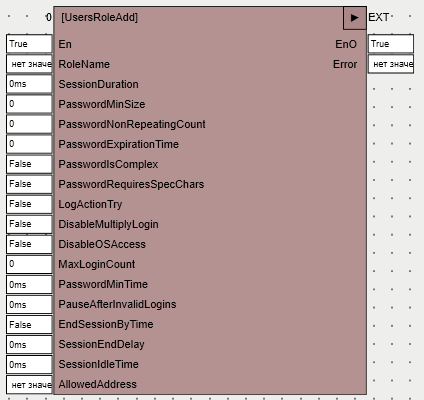
Task: Select the [UsersRoleAdd] block title
Action: pos(99,17)
